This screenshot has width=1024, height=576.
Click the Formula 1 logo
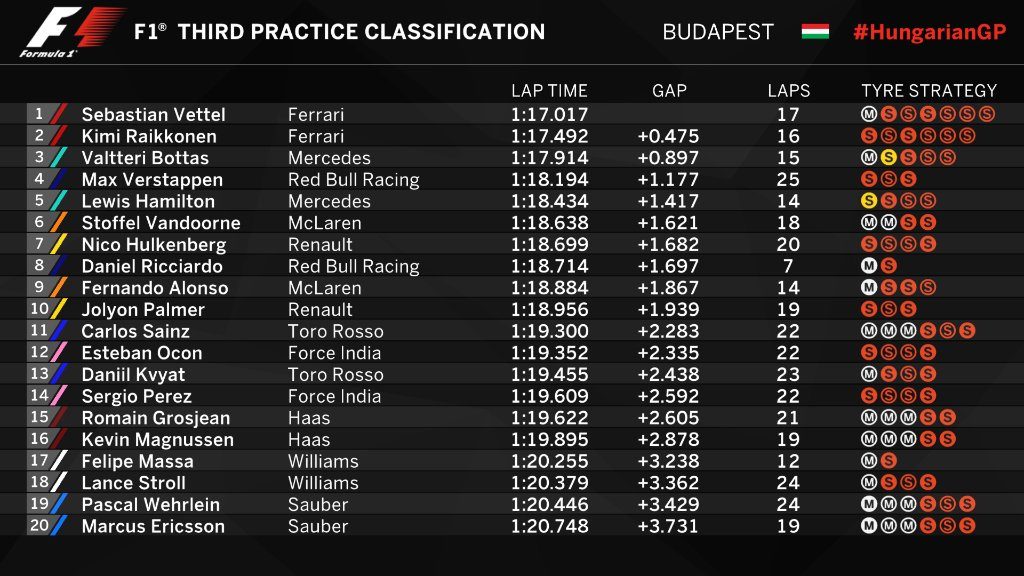point(70,33)
